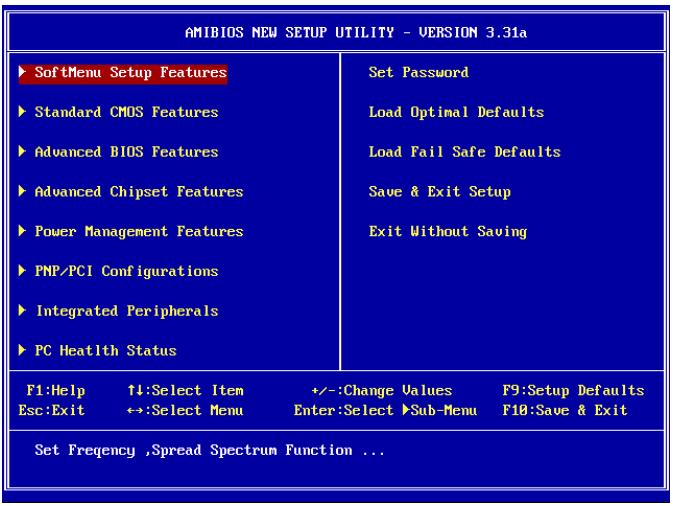Image resolution: width=673 pixels, height=506 pixels.
Task: Open Standard CMOS Features menu
Action: (126, 112)
